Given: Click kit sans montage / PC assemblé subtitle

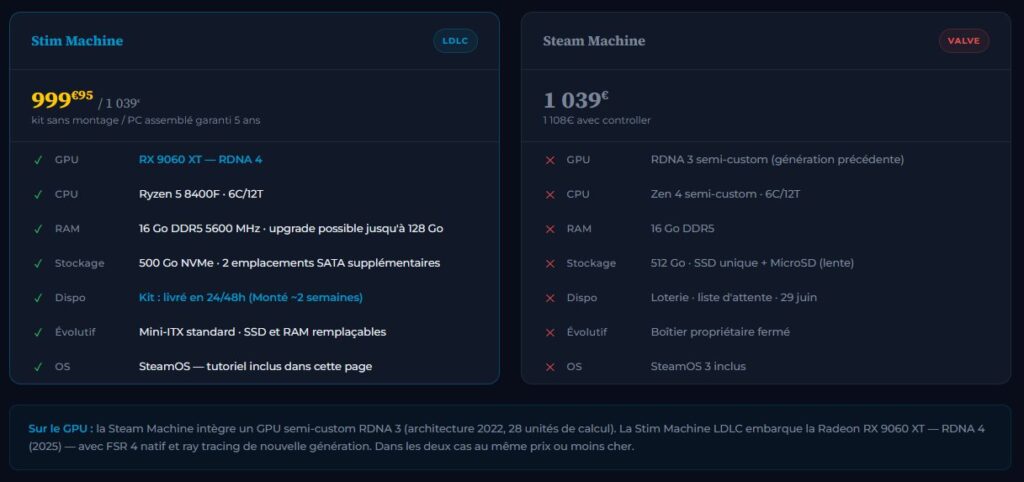Looking at the screenshot, I should (x=146, y=120).
